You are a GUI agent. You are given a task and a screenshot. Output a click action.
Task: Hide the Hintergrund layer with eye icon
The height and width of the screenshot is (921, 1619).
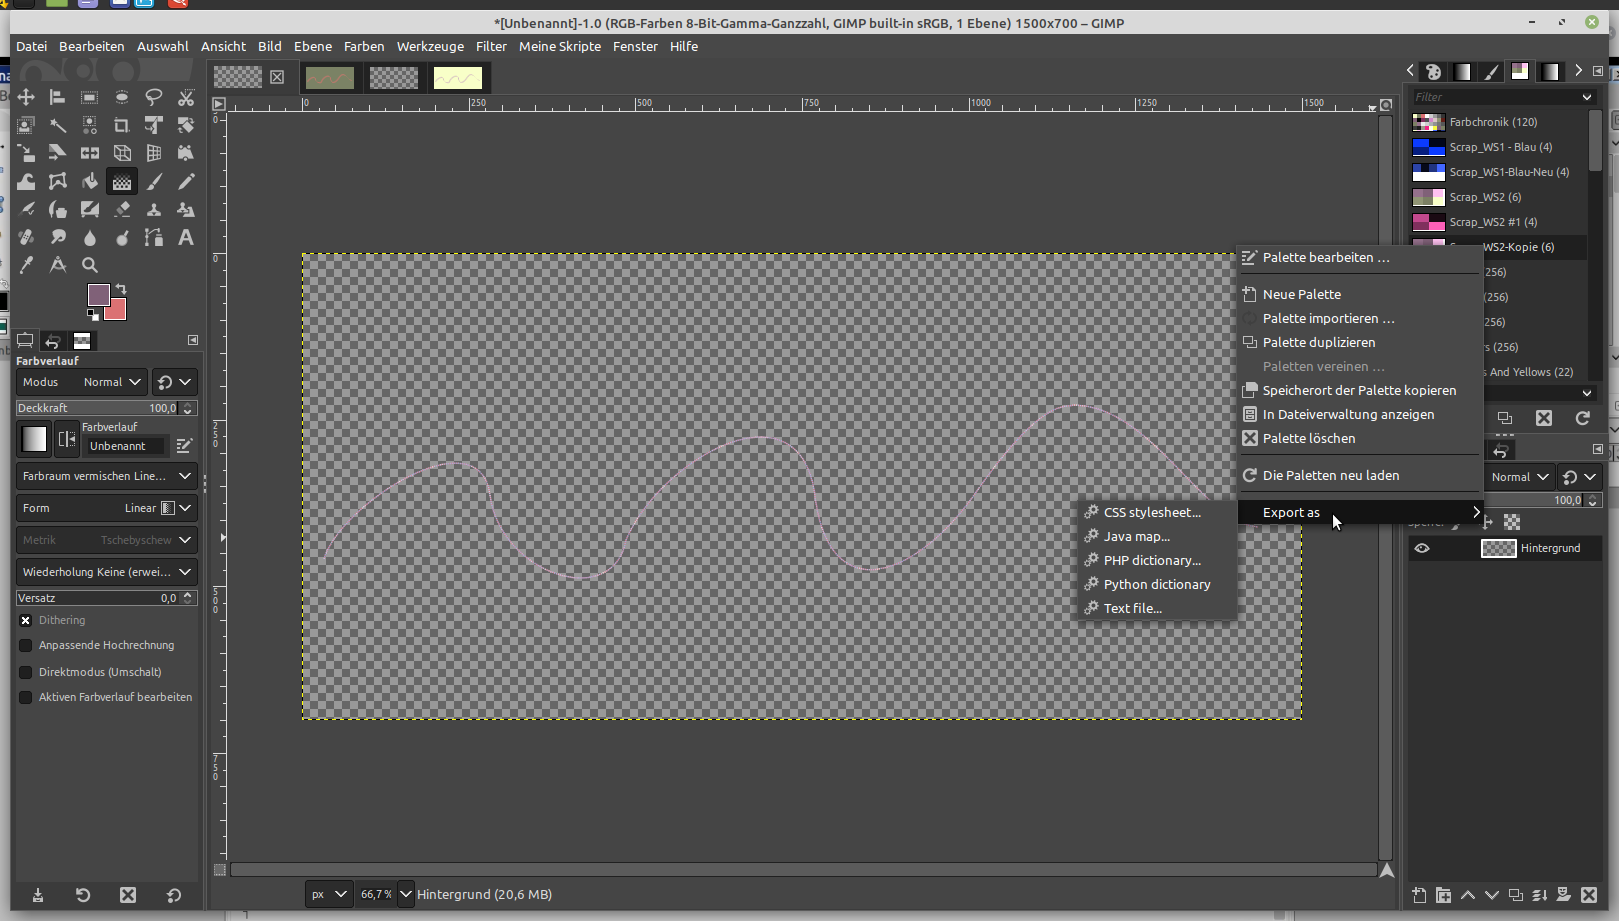click(1422, 548)
